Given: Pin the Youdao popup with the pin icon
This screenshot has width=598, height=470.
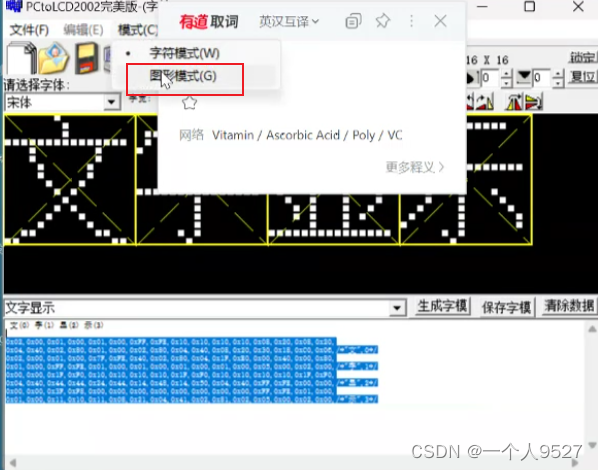Looking at the screenshot, I should [383, 21].
